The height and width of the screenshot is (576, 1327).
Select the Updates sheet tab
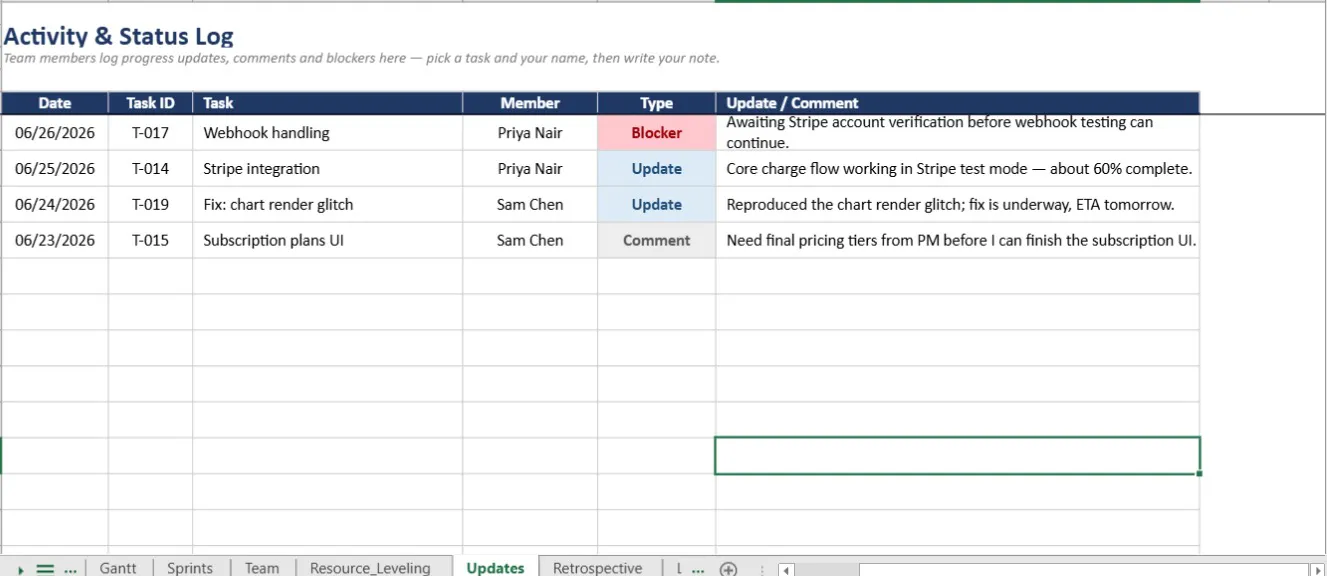coord(496,568)
